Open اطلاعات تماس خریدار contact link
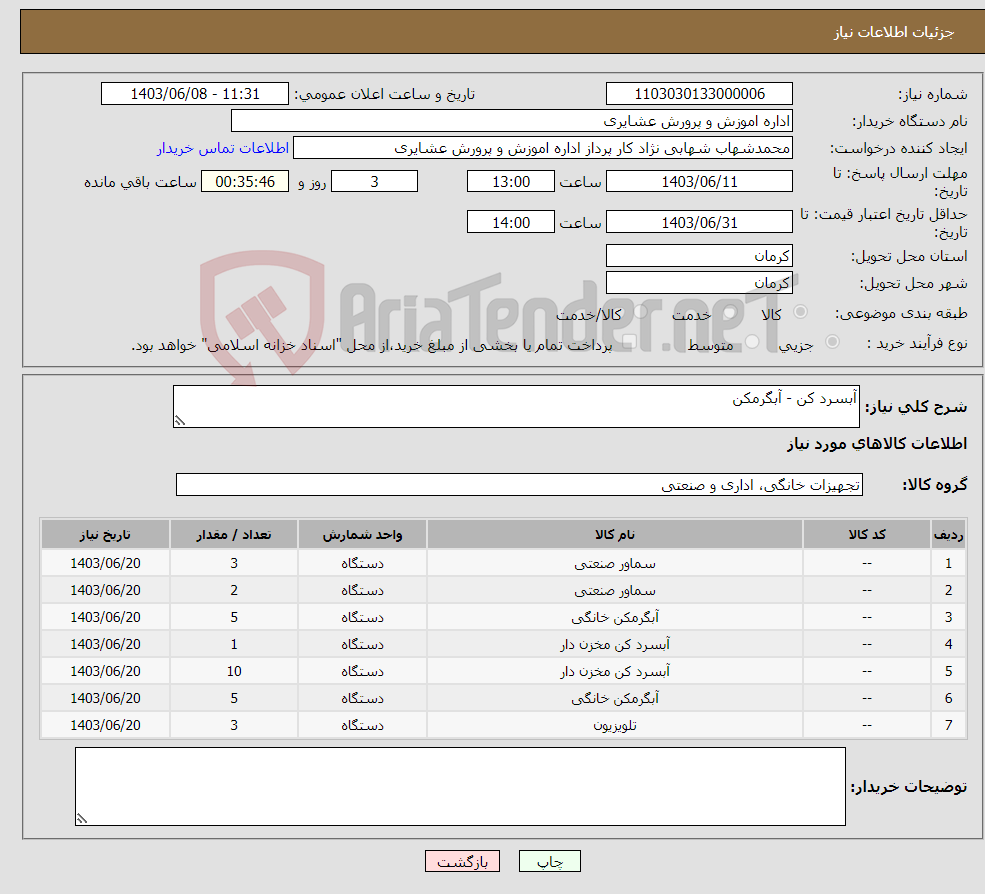Image resolution: width=985 pixels, height=894 pixels. pos(222,148)
